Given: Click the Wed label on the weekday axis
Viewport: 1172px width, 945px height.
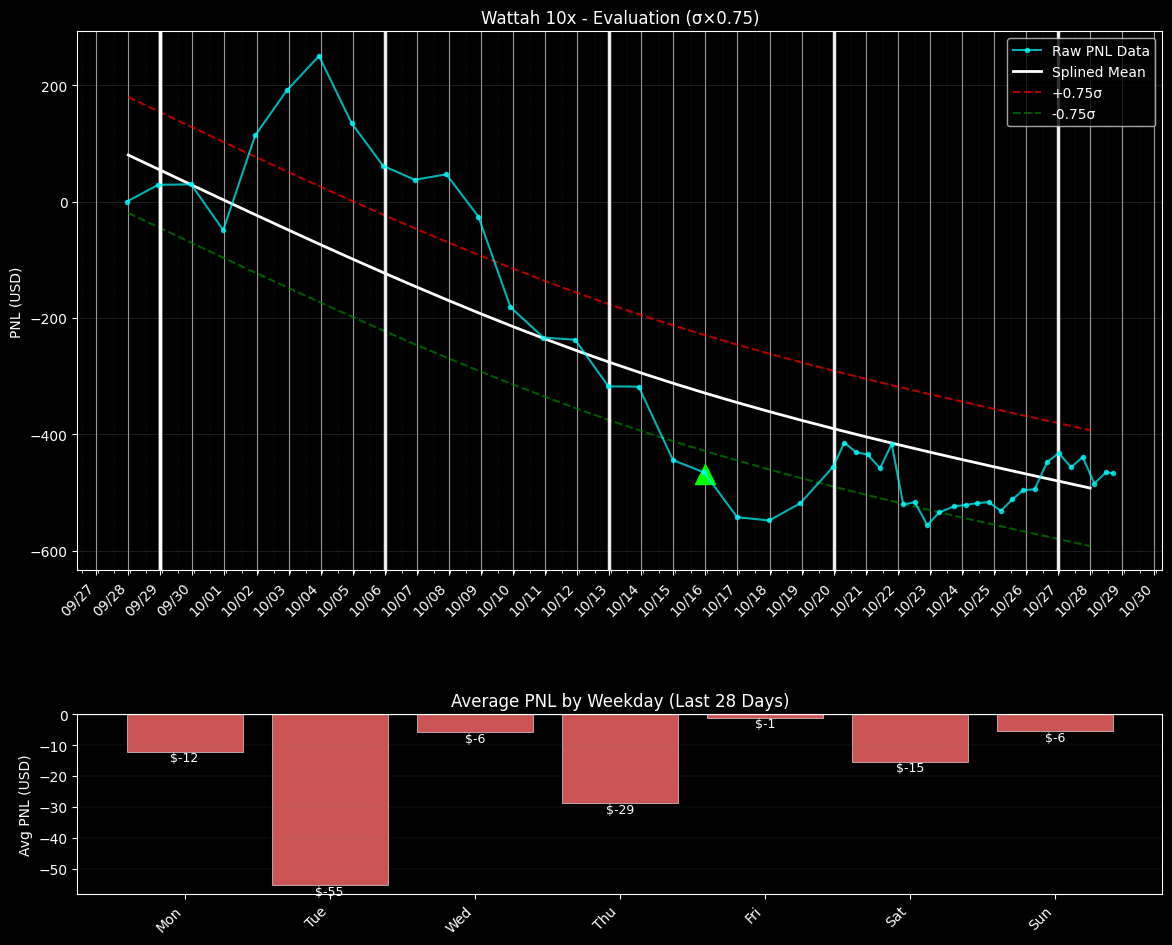Looking at the screenshot, I should [x=459, y=918].
